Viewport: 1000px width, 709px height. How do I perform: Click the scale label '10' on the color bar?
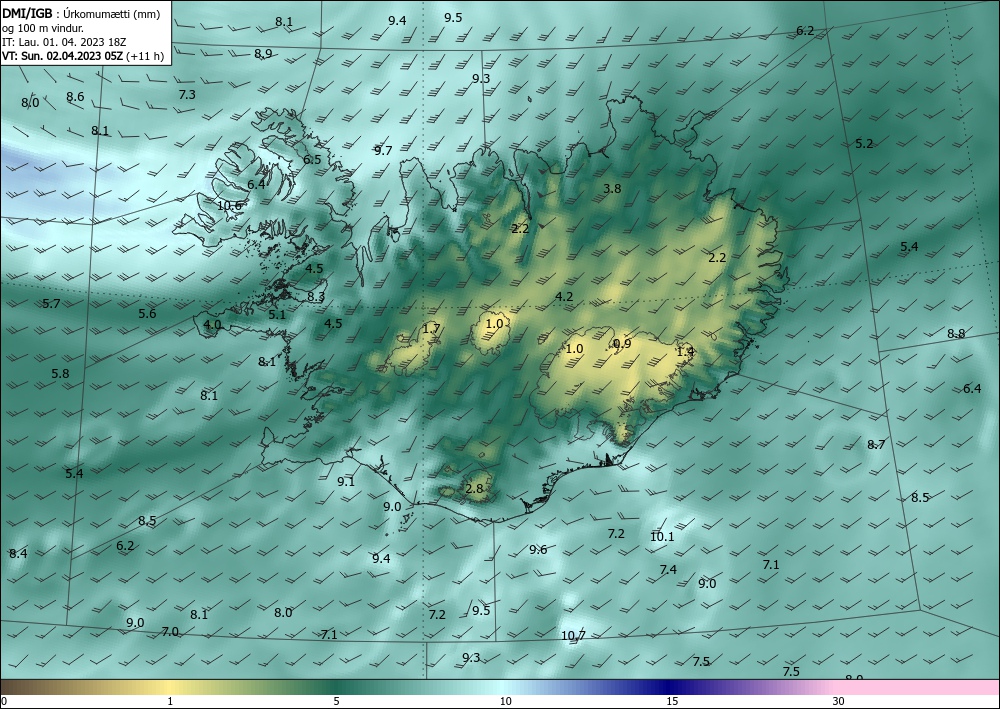[x=505, y=702]
